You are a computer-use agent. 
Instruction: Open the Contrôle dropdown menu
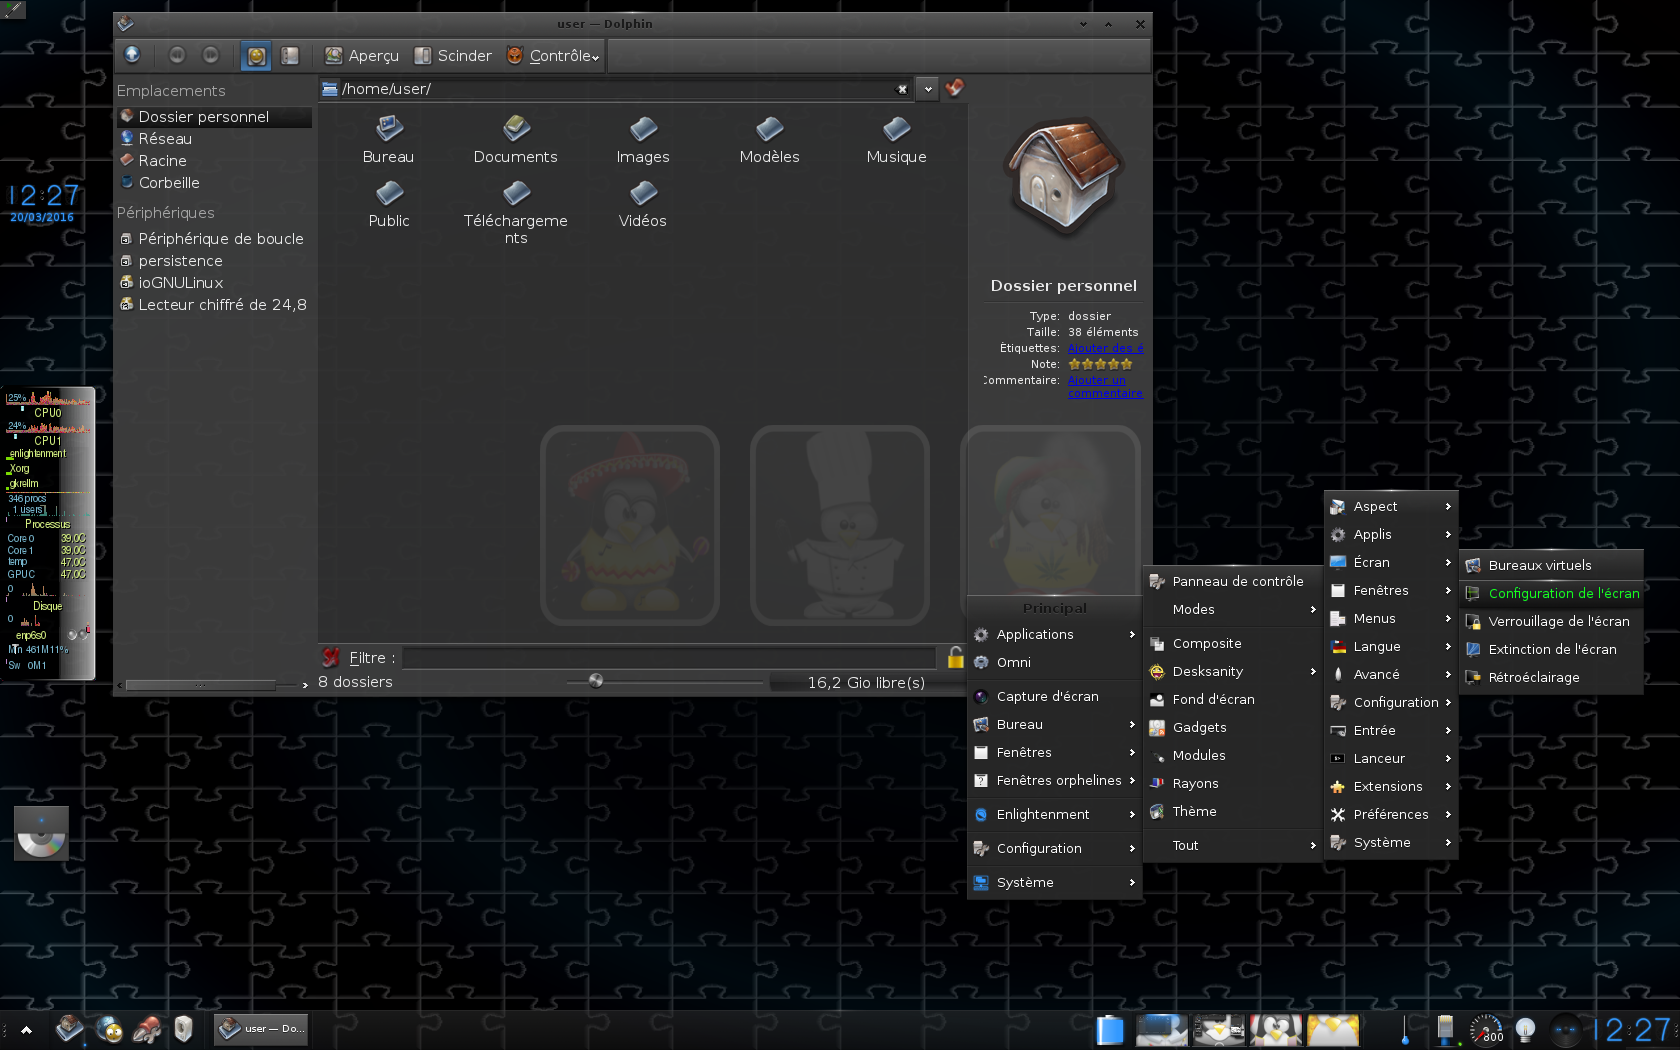pos(553,56)
